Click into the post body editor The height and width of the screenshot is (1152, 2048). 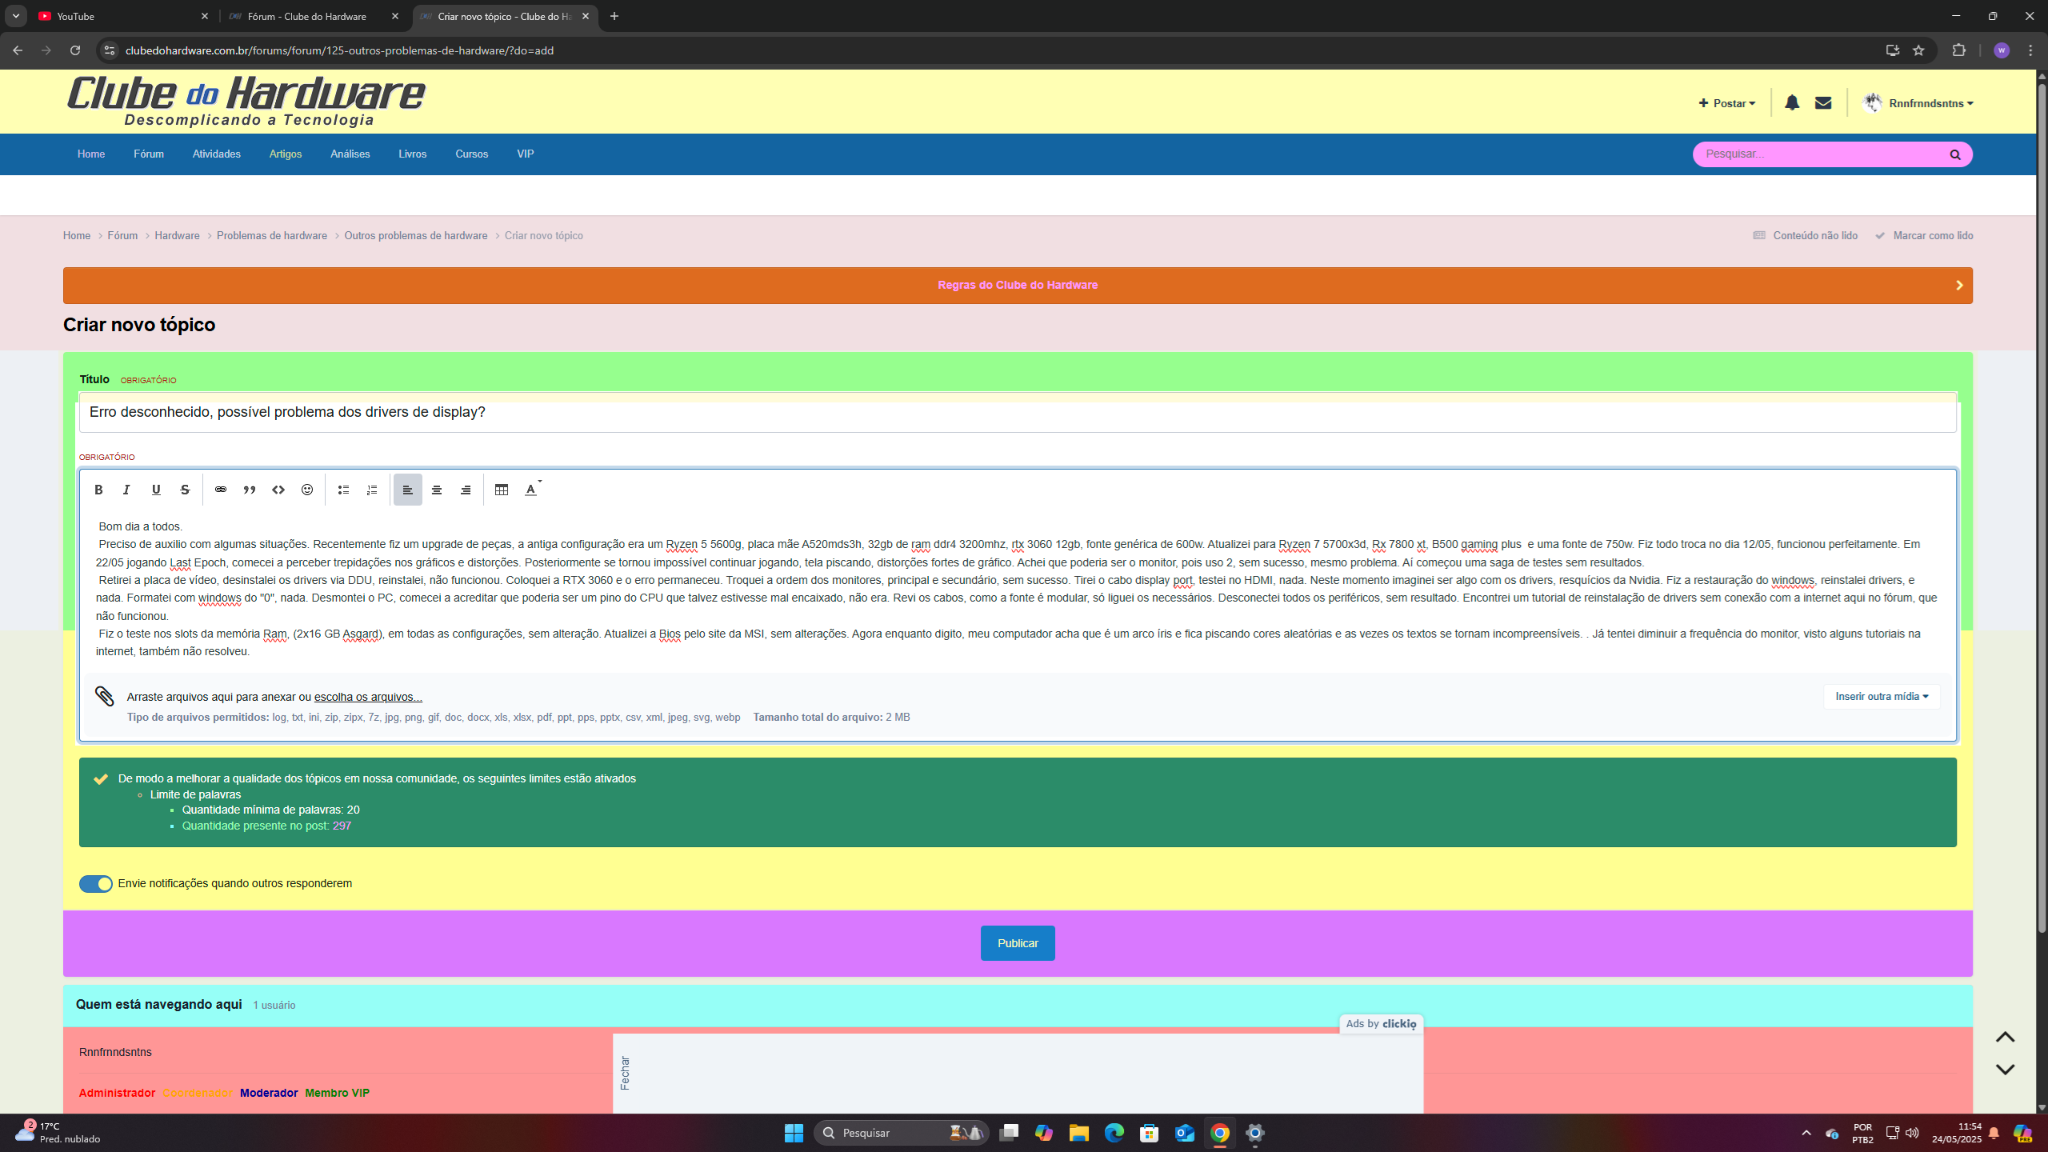tap(1017, 589)
